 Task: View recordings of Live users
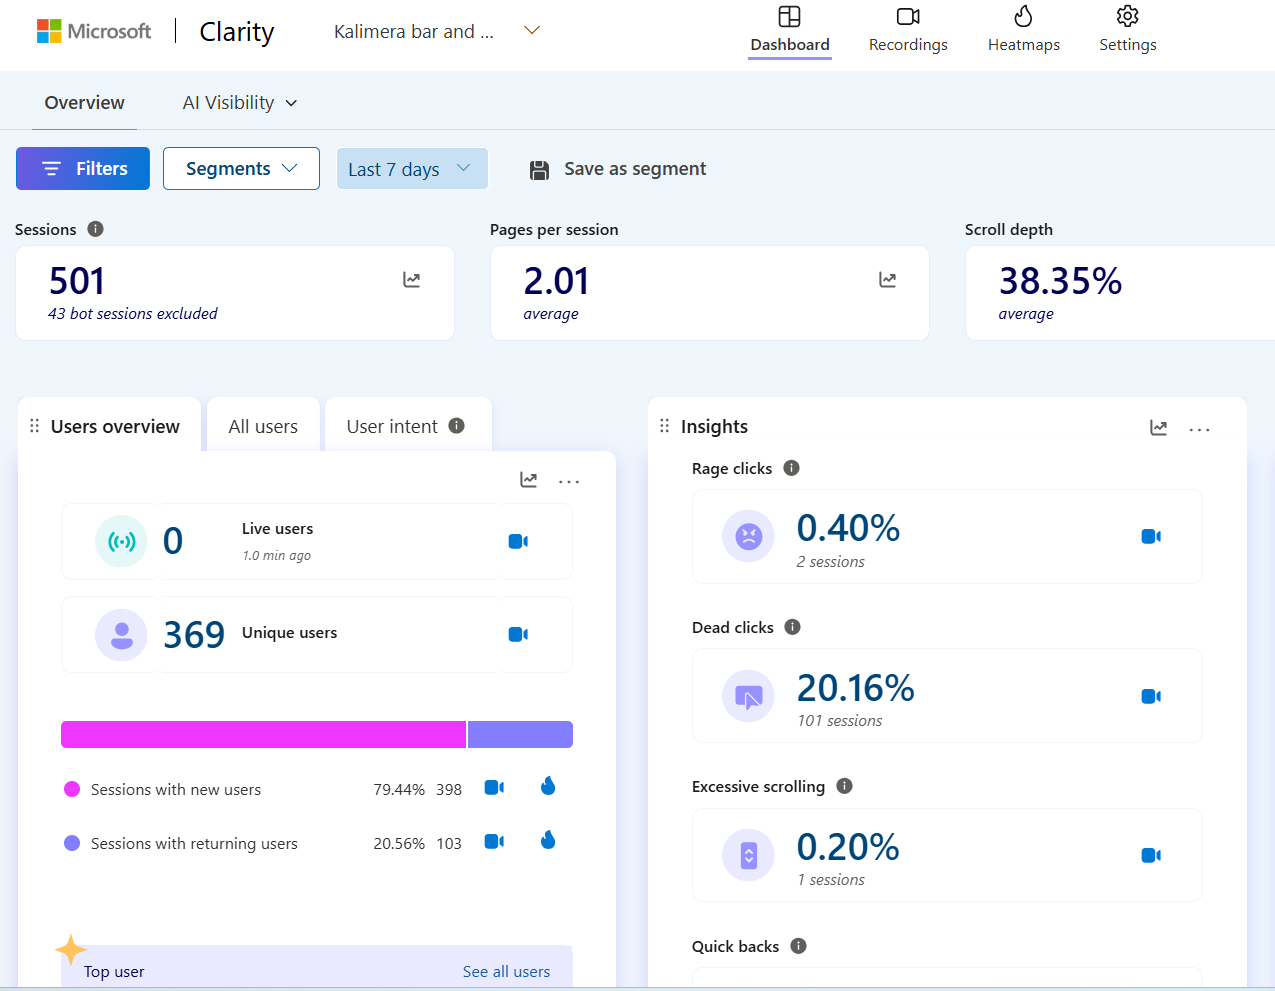(518, 541)
